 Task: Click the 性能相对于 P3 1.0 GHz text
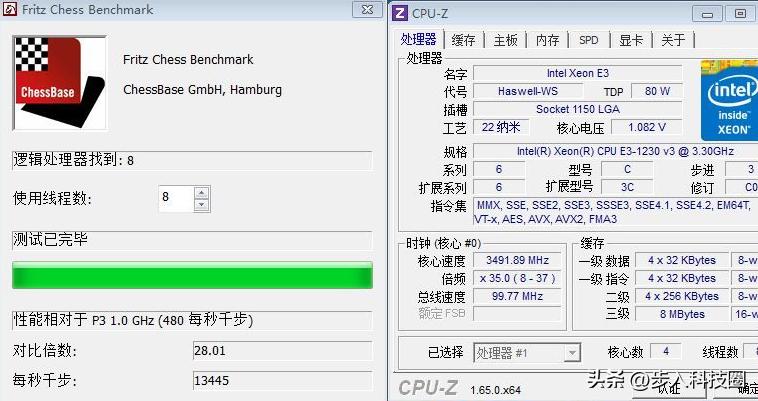tap(133, 320)
